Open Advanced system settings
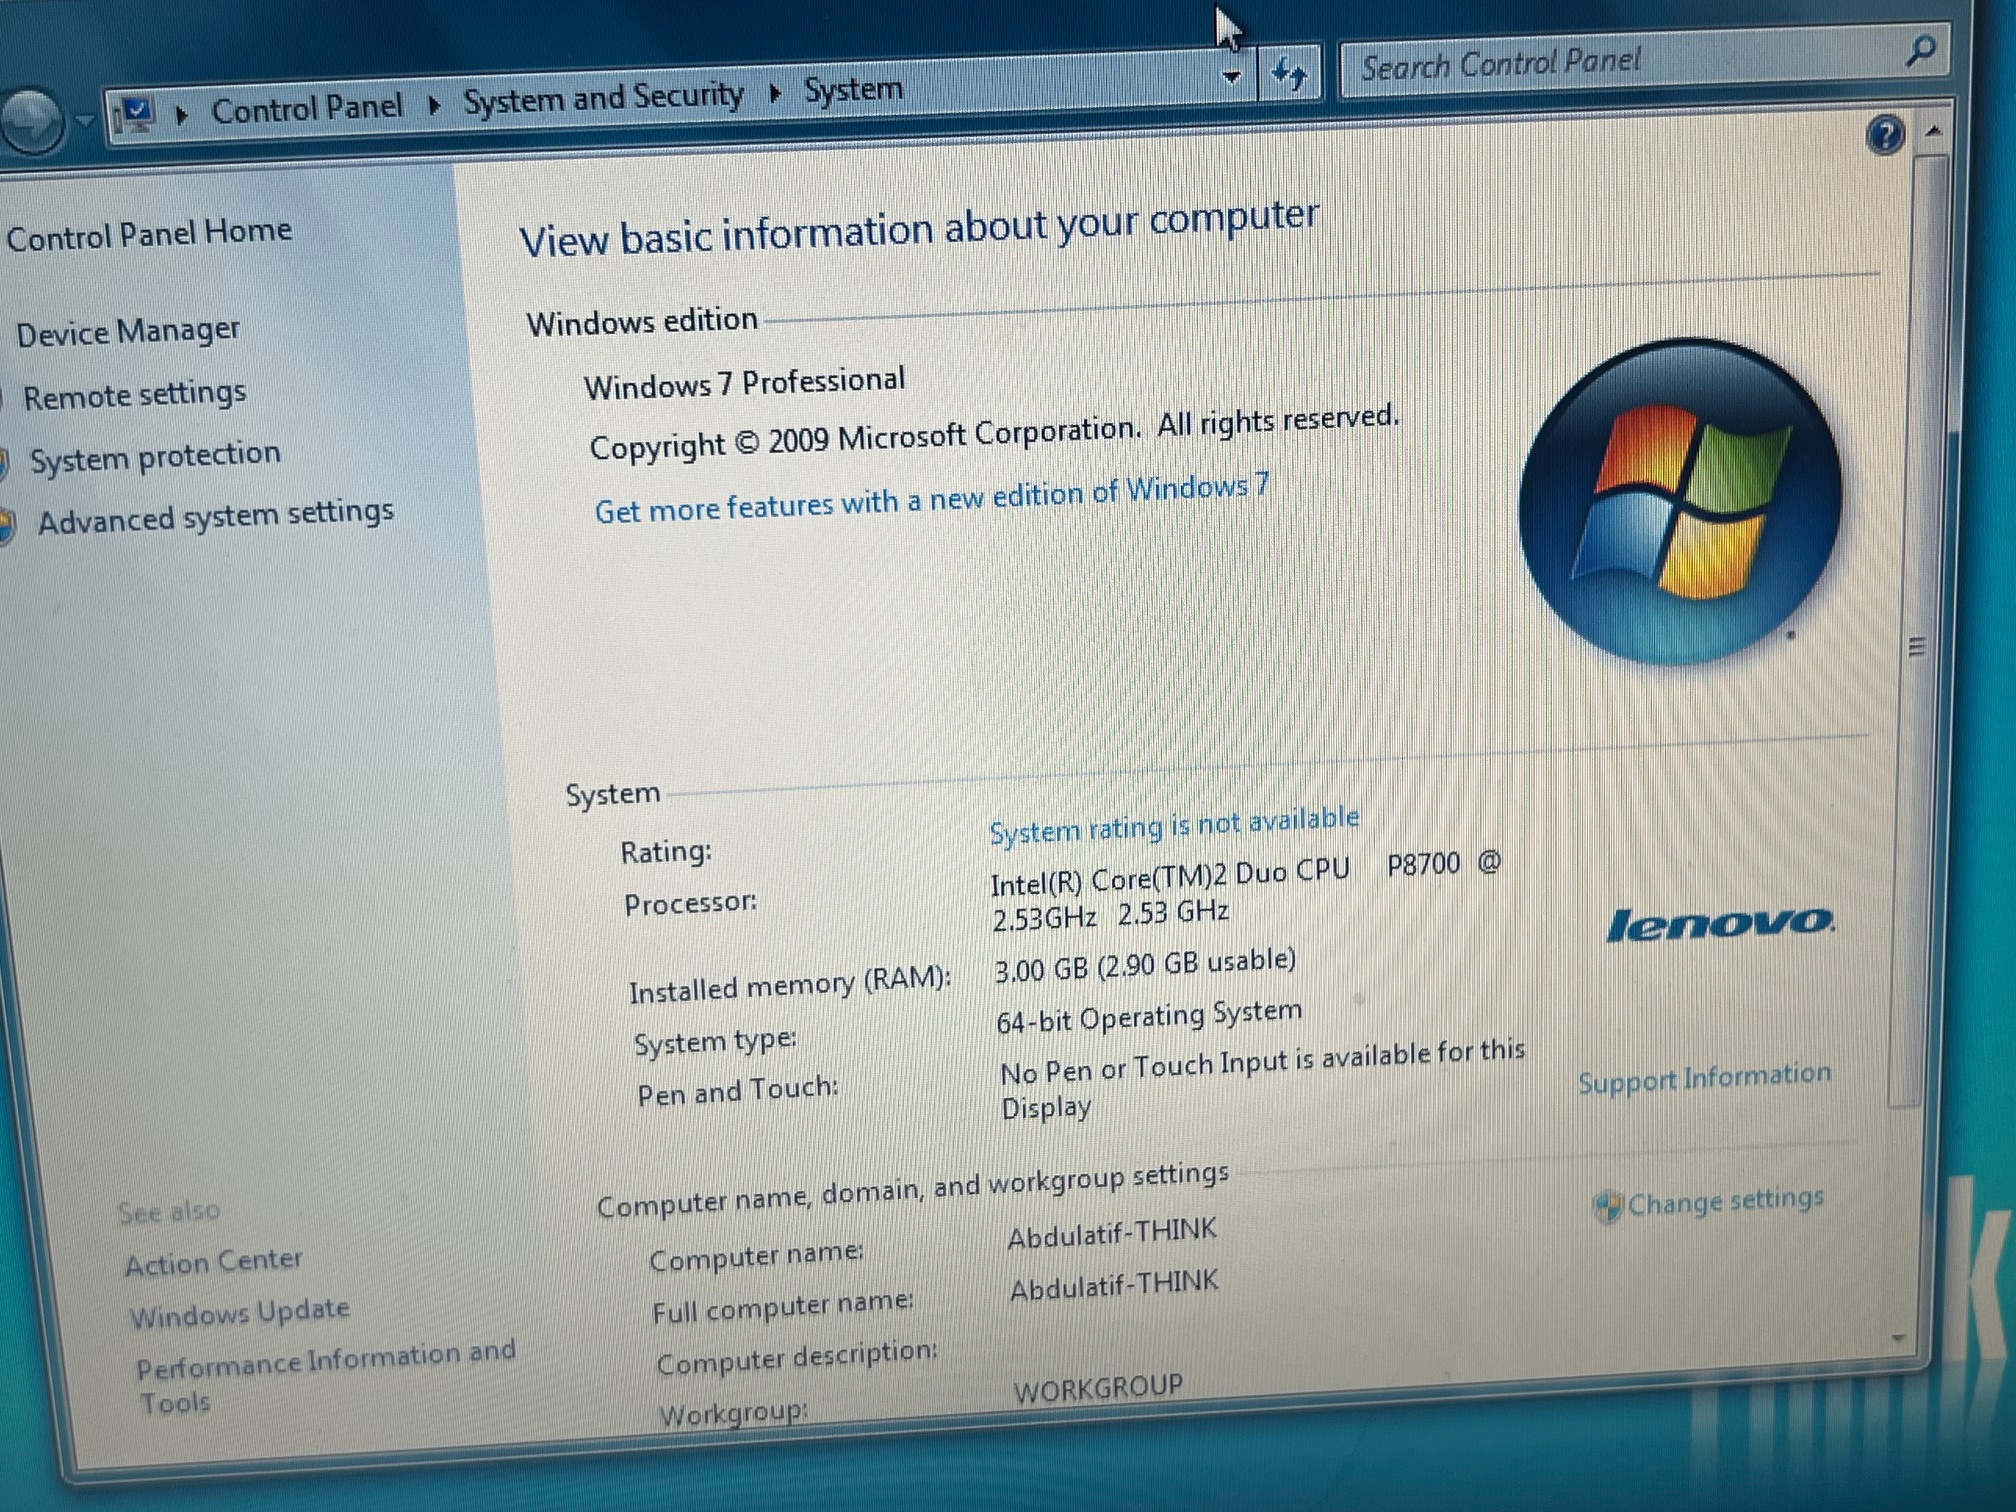 tap(215, 517)
